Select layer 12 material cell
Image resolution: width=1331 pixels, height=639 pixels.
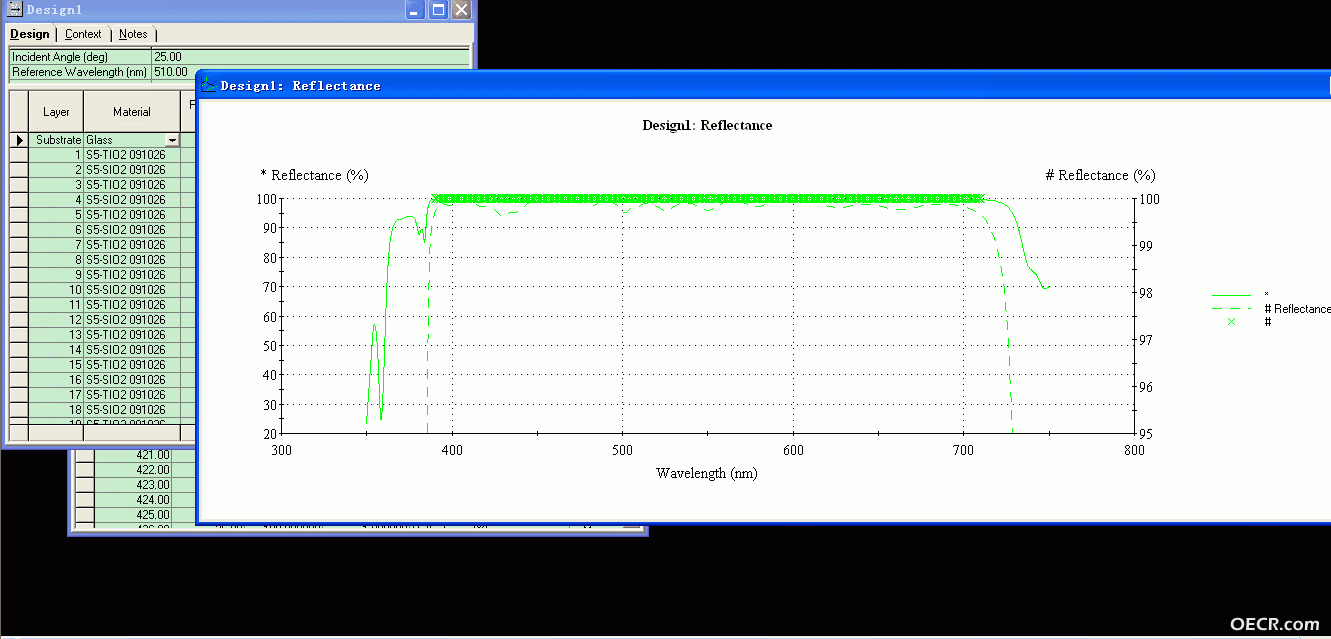[x=132, y=320]
